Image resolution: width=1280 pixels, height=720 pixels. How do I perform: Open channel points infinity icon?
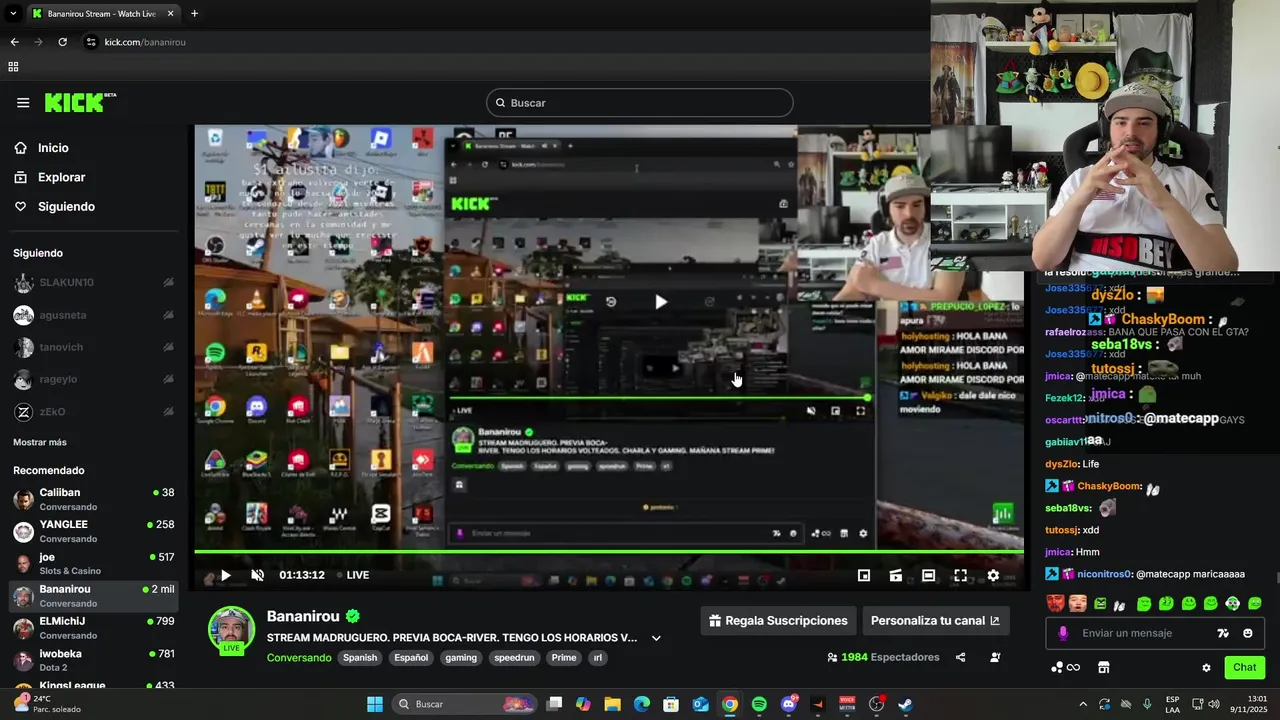click(1065, 667)
